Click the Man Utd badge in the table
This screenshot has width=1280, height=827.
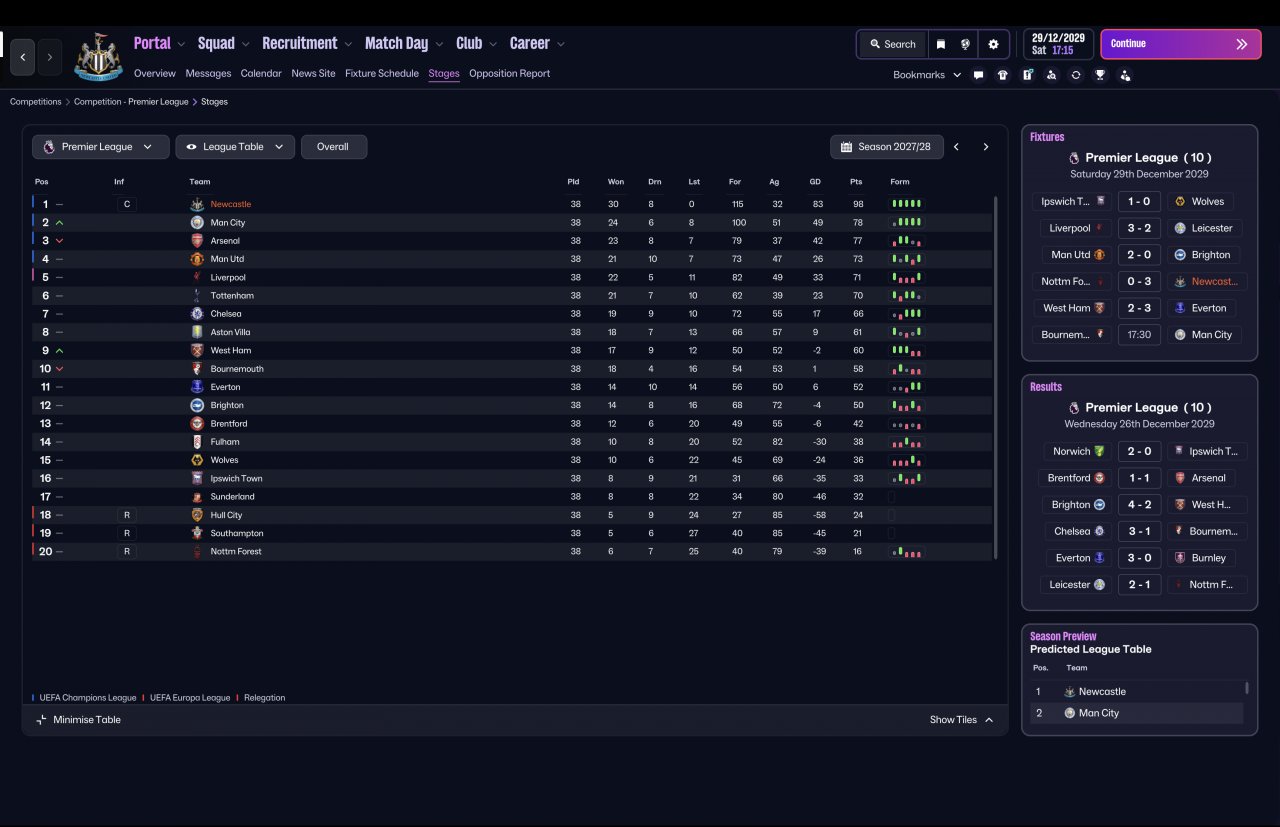197,259
